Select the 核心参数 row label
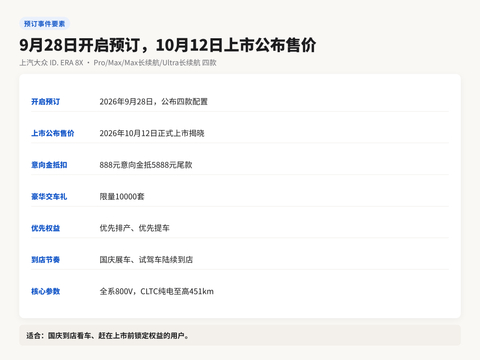 (46, 291)
